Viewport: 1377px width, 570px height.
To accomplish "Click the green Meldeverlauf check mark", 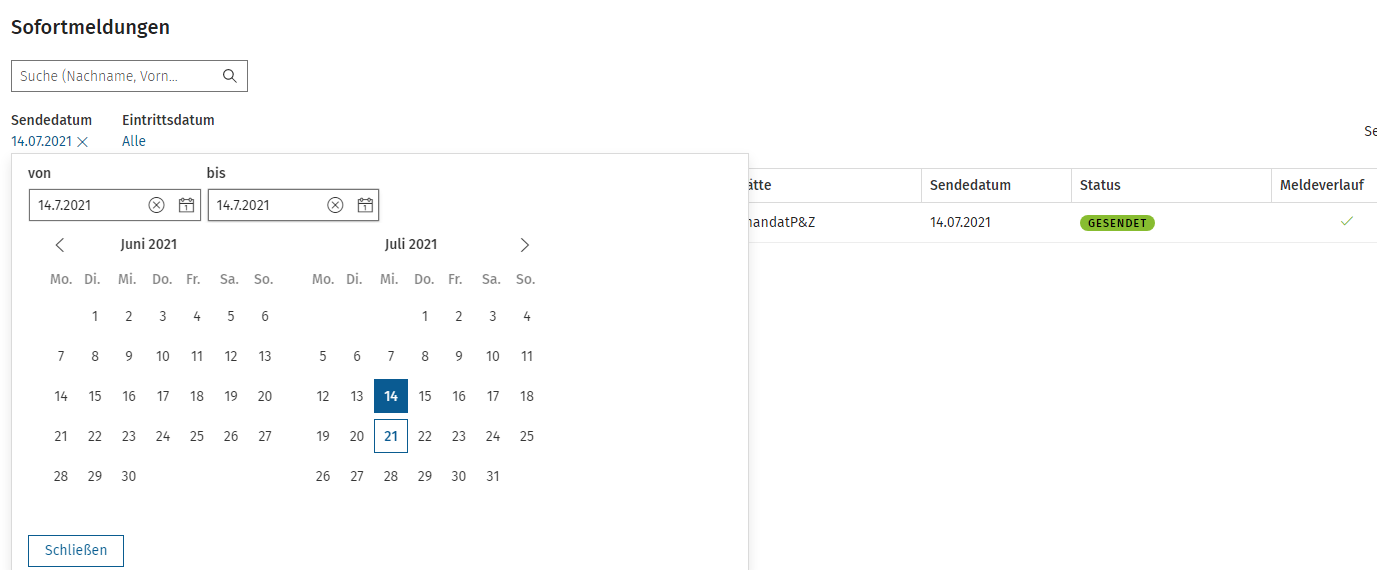I will pos(1347,221).
